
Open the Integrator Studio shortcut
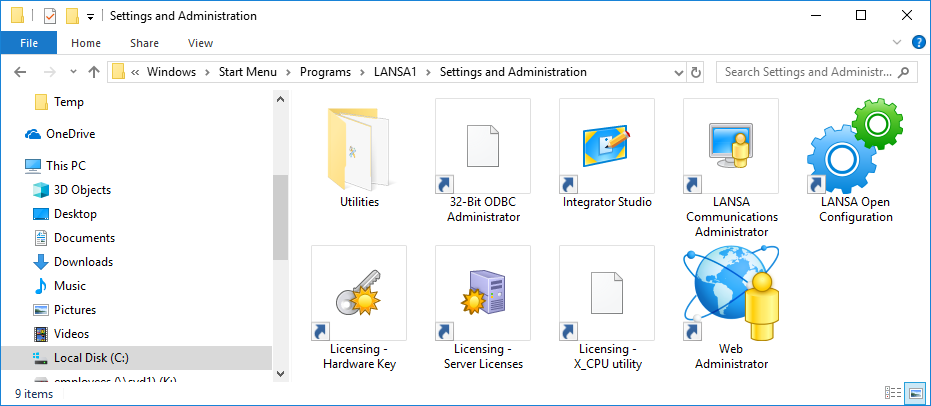click(606, 146)
